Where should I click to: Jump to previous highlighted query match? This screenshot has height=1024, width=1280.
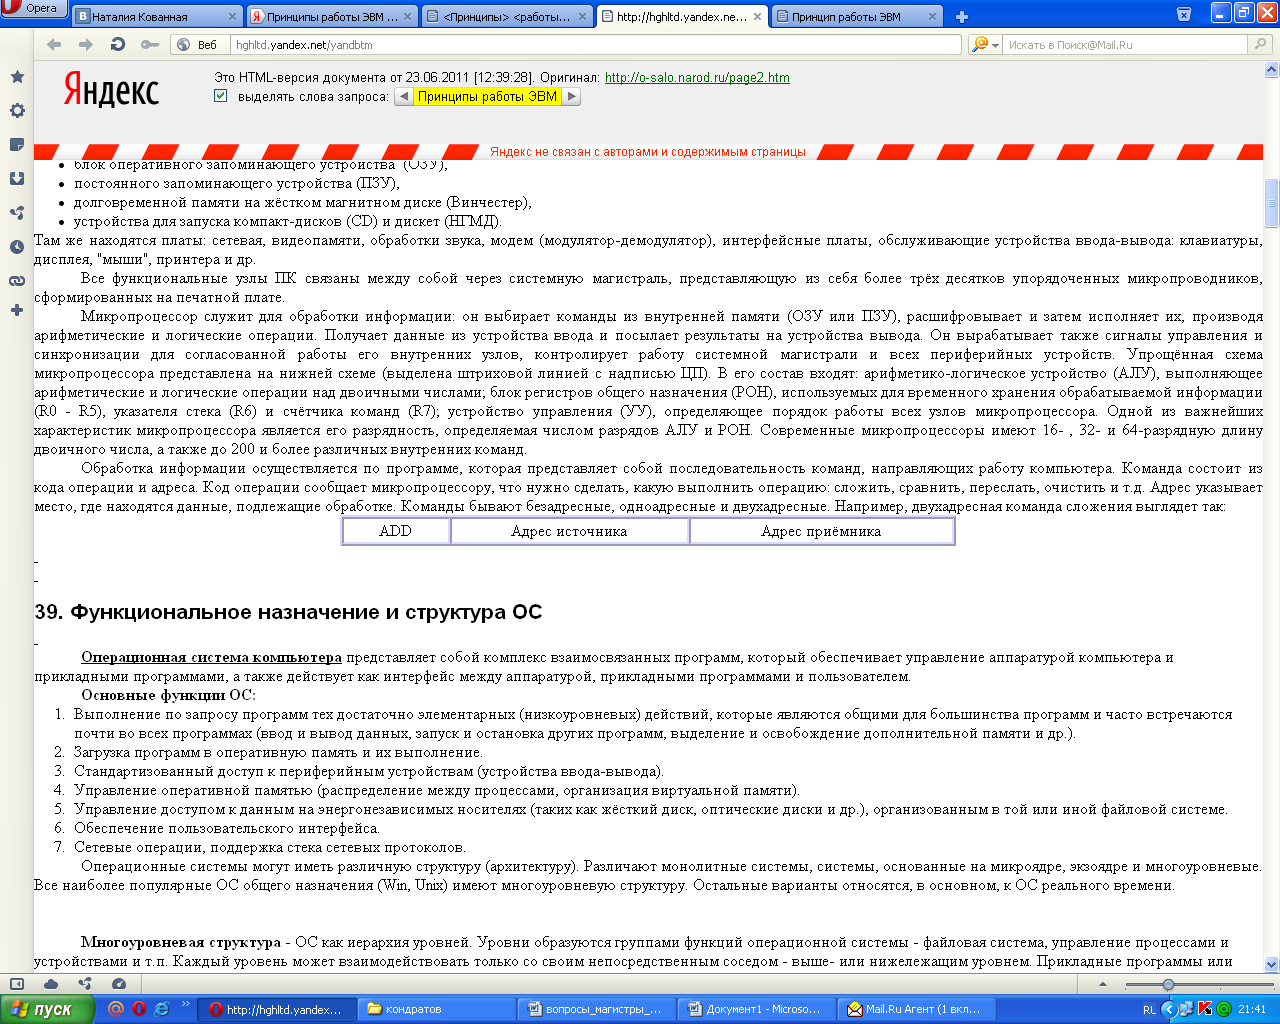coord(403,96)
